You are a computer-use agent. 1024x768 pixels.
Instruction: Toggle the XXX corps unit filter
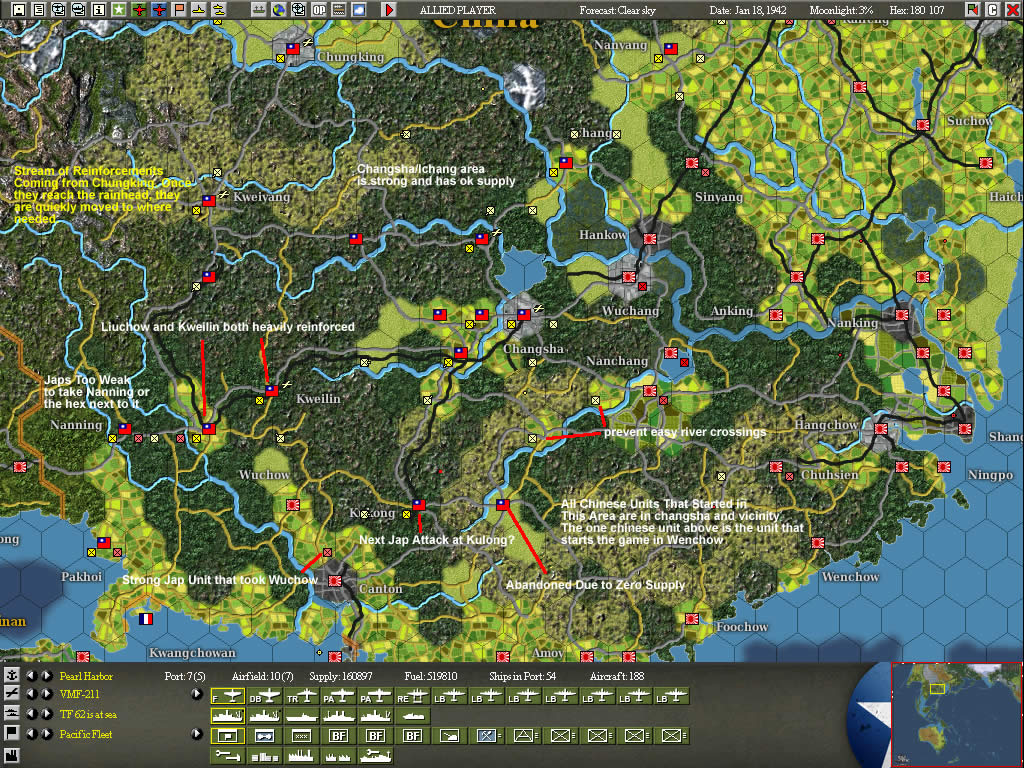click(302, 736)
